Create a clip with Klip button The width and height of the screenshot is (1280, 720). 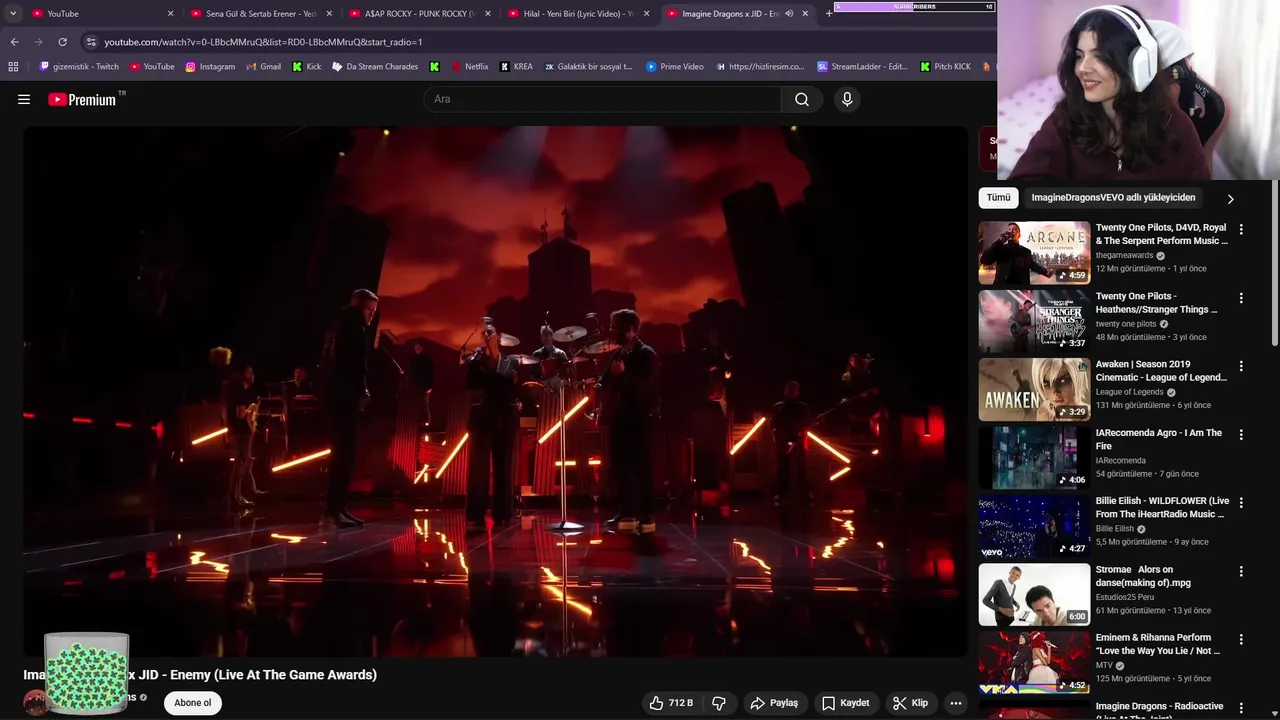(910, 703)
